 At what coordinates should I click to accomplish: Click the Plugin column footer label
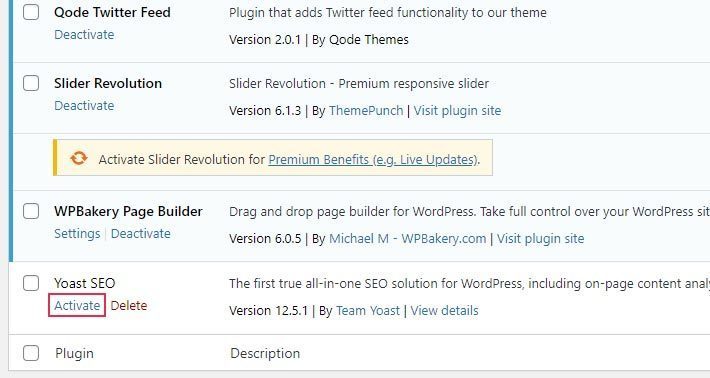point(74,353)
